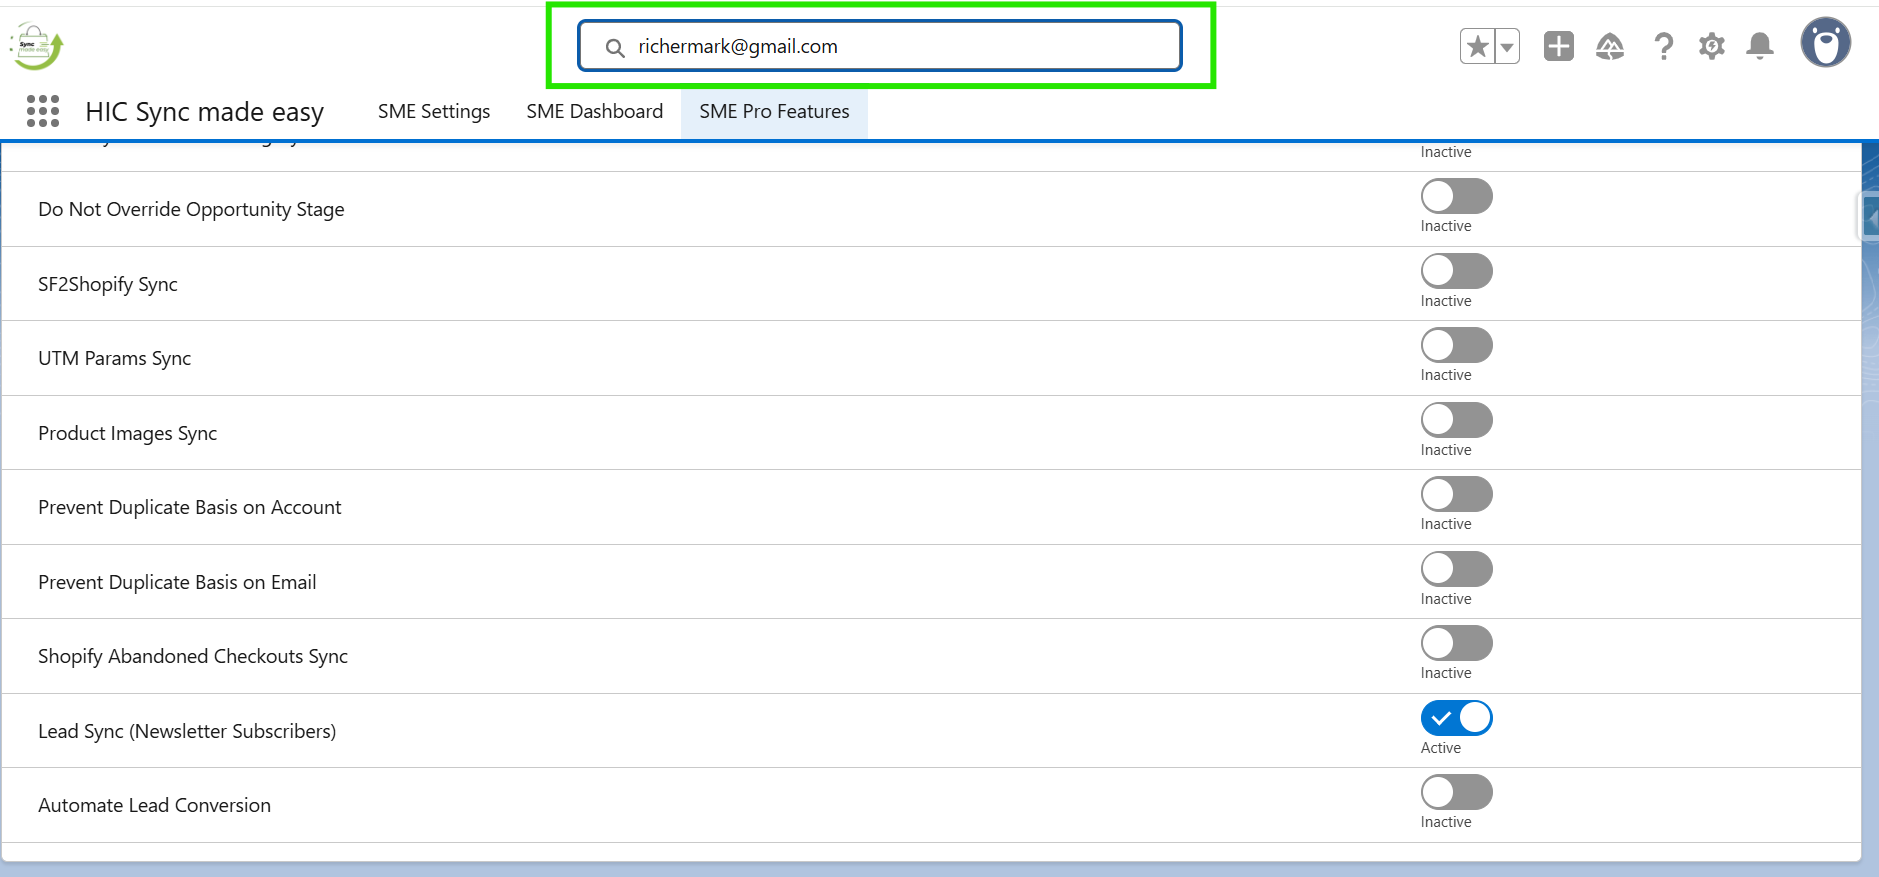Click the HIC Sync made easy app name
This screenshot has width=1879, height=877.
click(205, 112)
